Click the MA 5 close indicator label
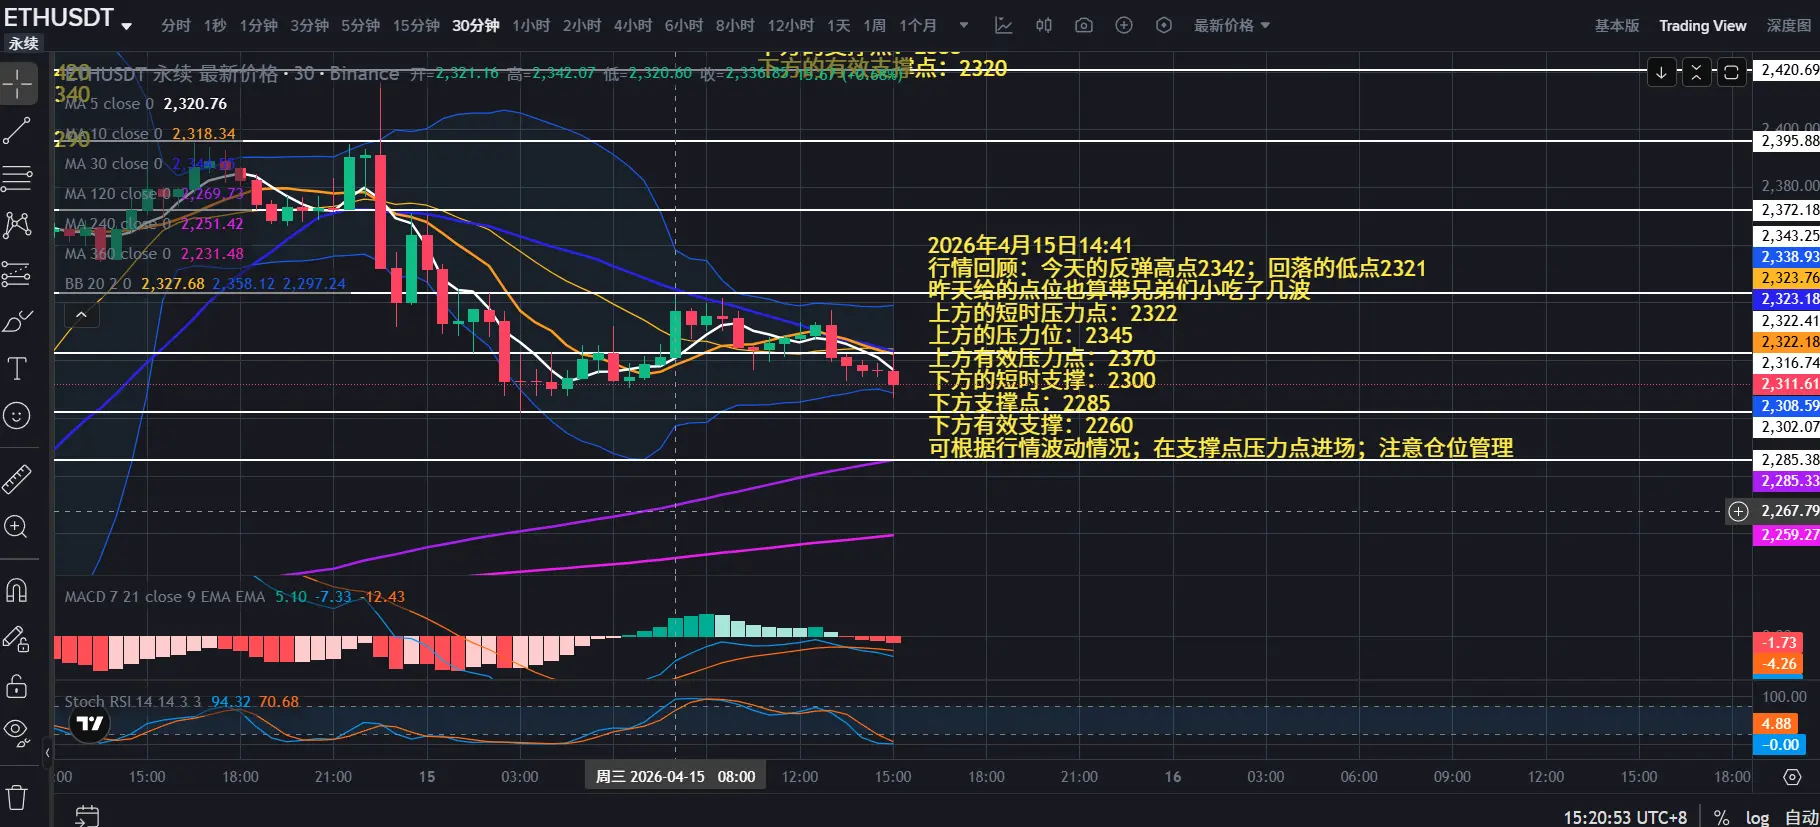Image resolution: width=1820 pixels, height=827 pixels. (109, 104)
